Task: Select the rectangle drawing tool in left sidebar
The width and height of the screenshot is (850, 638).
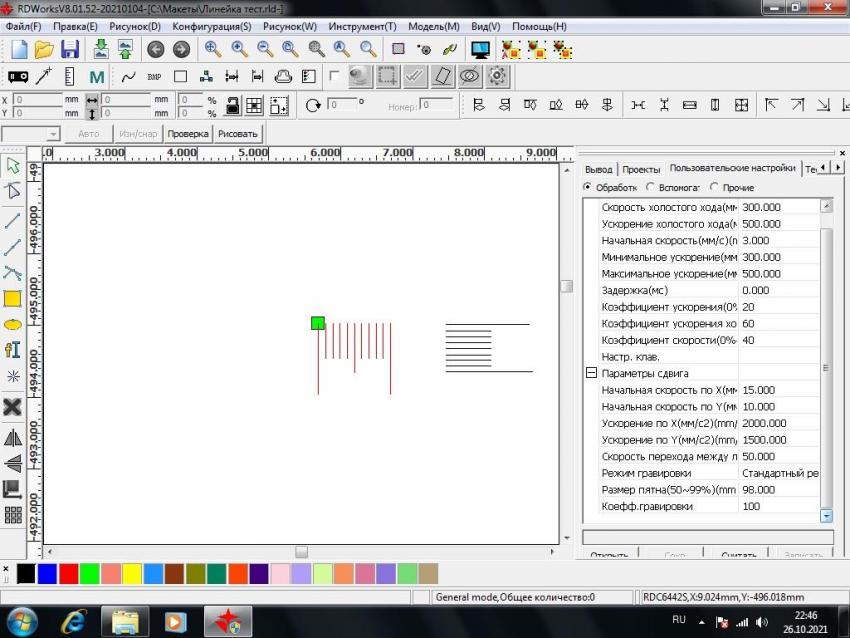Action: click(13, 298)
